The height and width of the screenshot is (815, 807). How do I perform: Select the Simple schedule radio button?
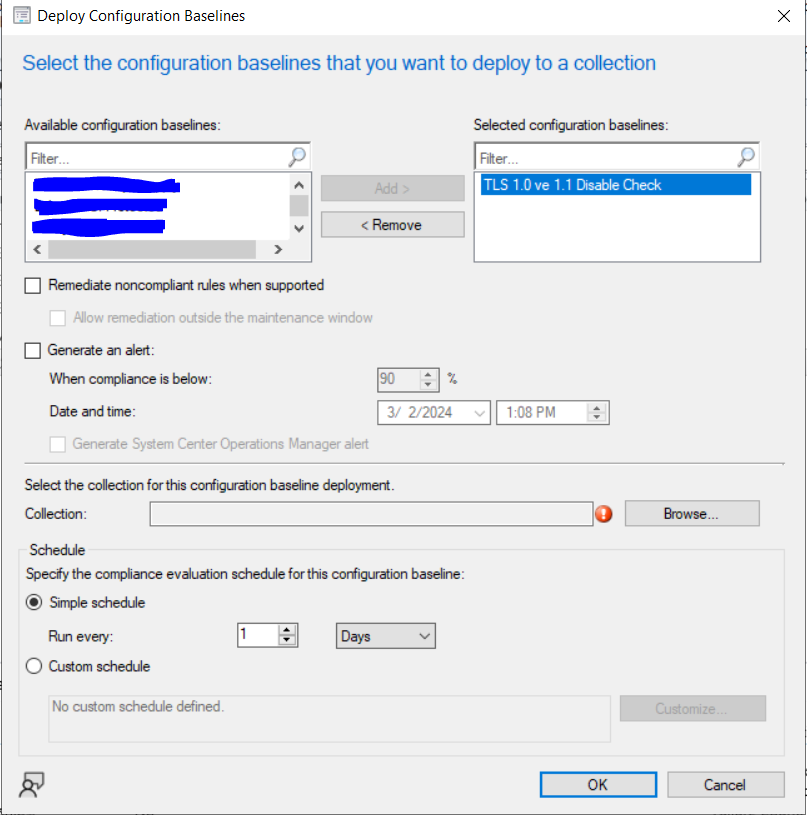(x=34, y=603)
